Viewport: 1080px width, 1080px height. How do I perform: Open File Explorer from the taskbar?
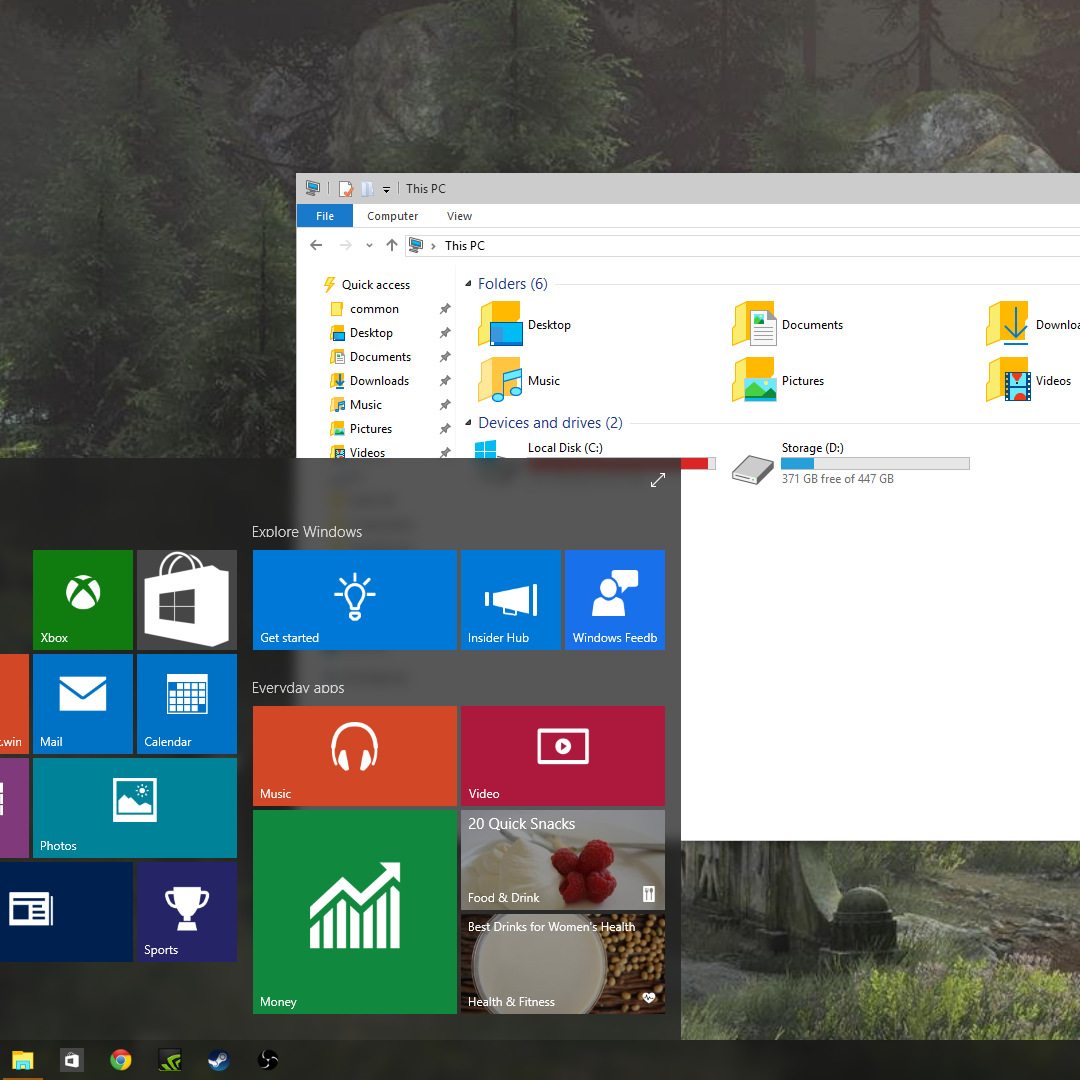click(x=22, y=1060)
